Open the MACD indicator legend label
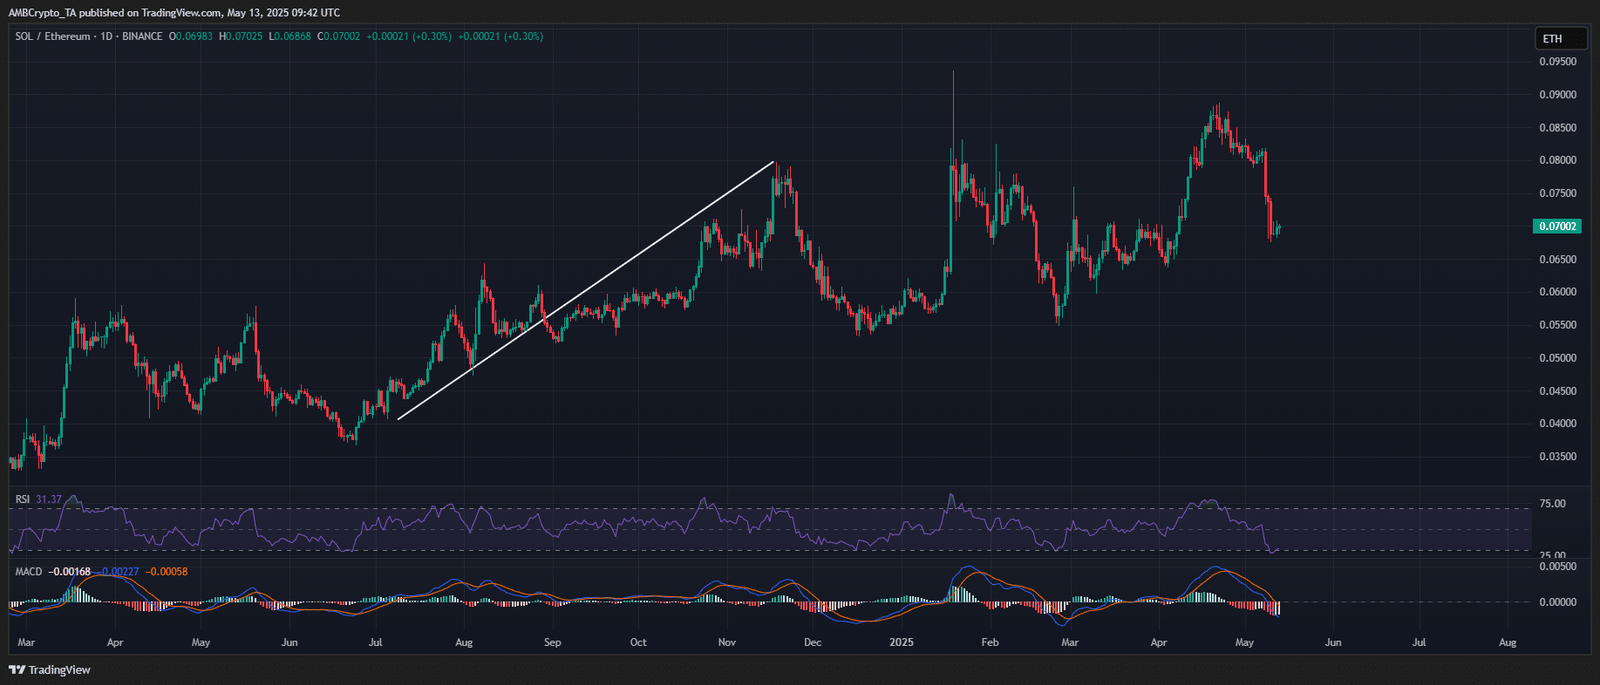The image size is (1600, 685). (29, 572)
